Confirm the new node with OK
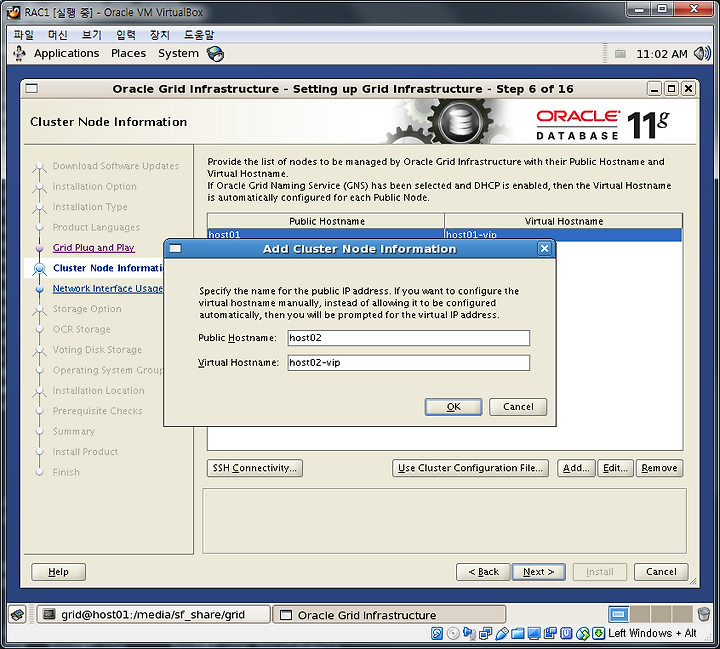 pos(454,406)
